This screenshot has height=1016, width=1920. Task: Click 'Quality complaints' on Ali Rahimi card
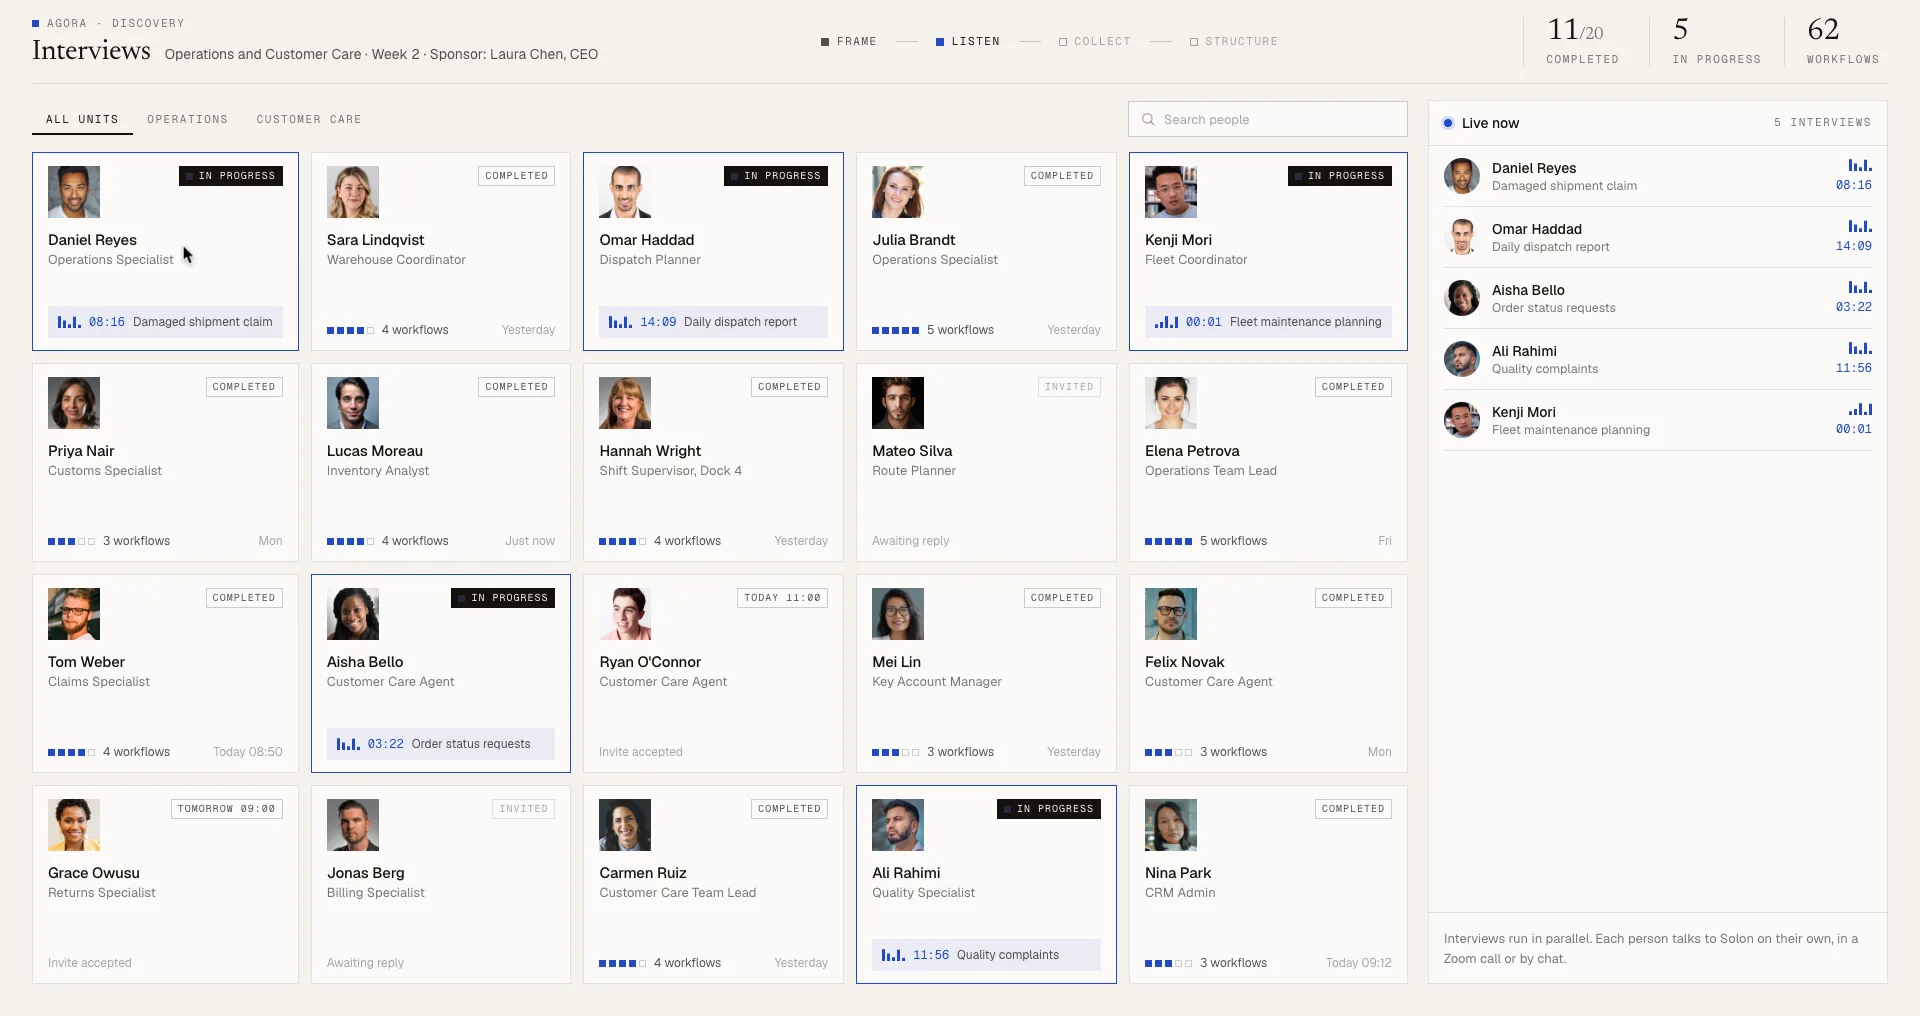tap(1008, 955)
